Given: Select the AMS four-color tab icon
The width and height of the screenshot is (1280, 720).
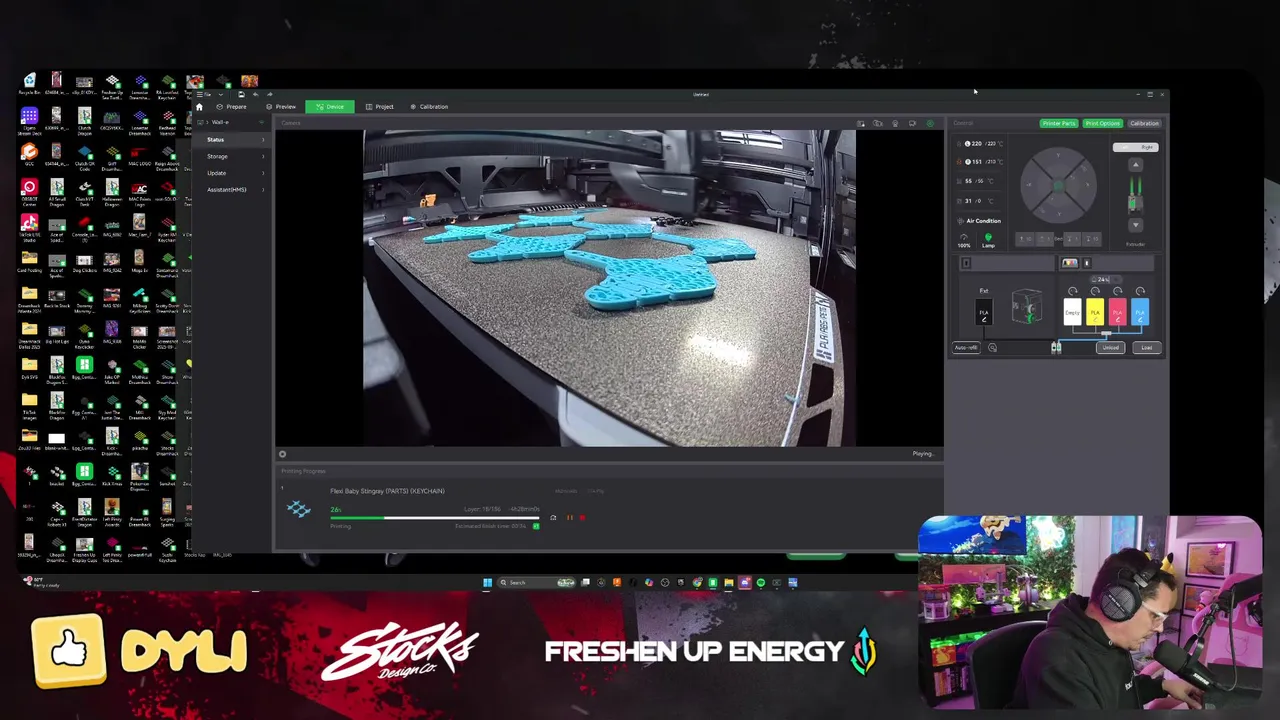Looking at the screenshot, I should [x=1070, y=263].
